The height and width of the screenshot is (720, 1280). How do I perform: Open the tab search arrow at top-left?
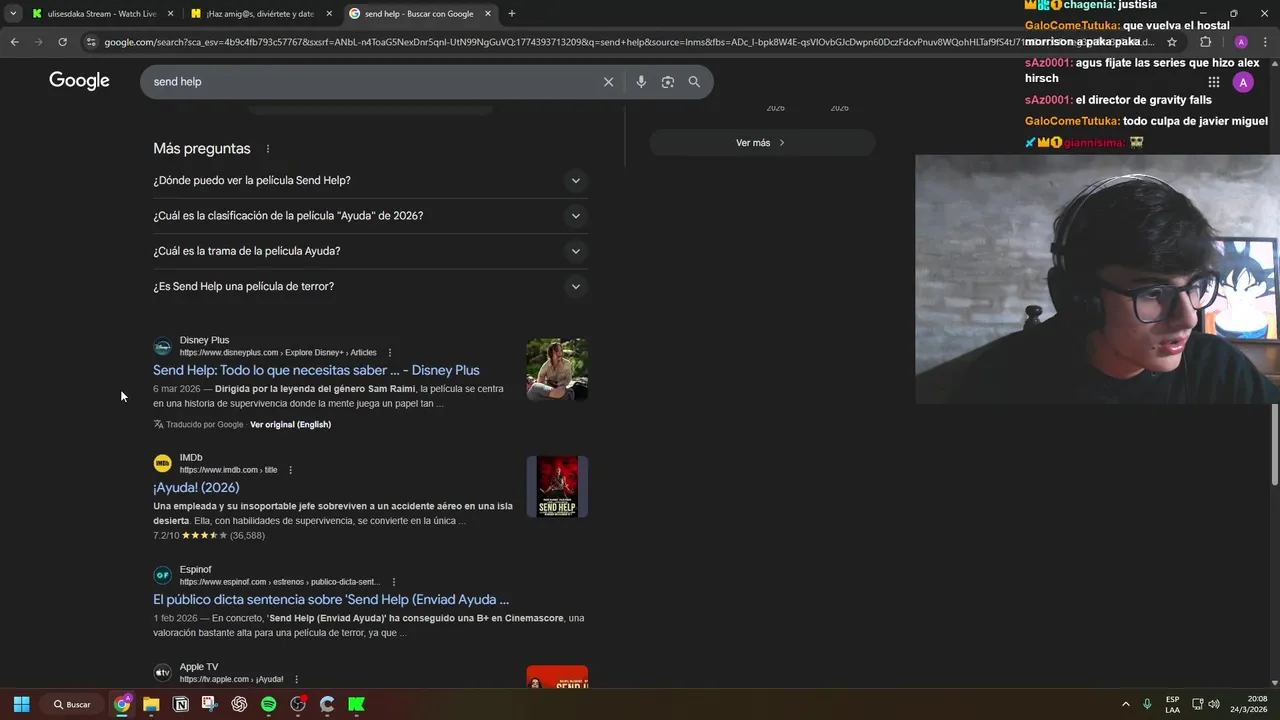click(13, 14)
